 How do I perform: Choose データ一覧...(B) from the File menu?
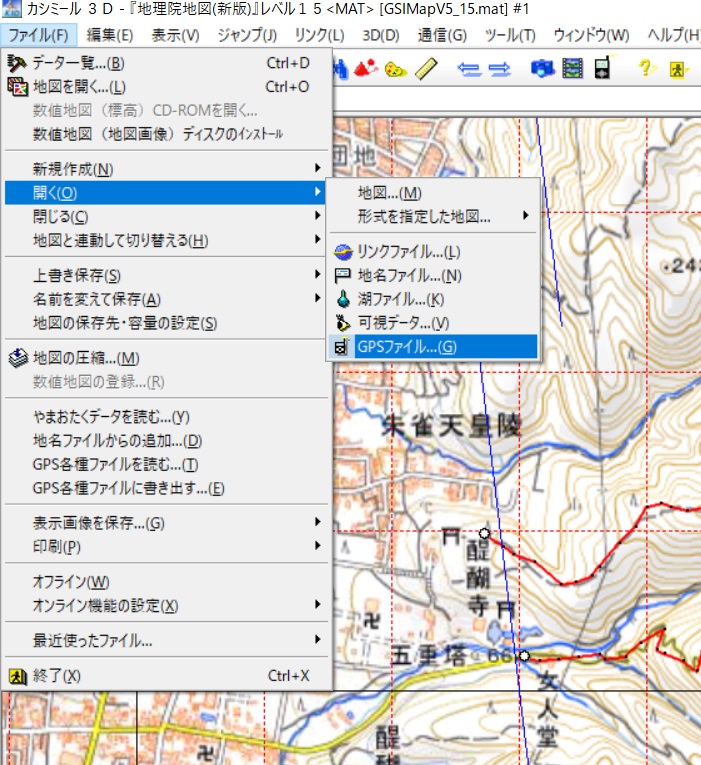click(x=167, y=63)
